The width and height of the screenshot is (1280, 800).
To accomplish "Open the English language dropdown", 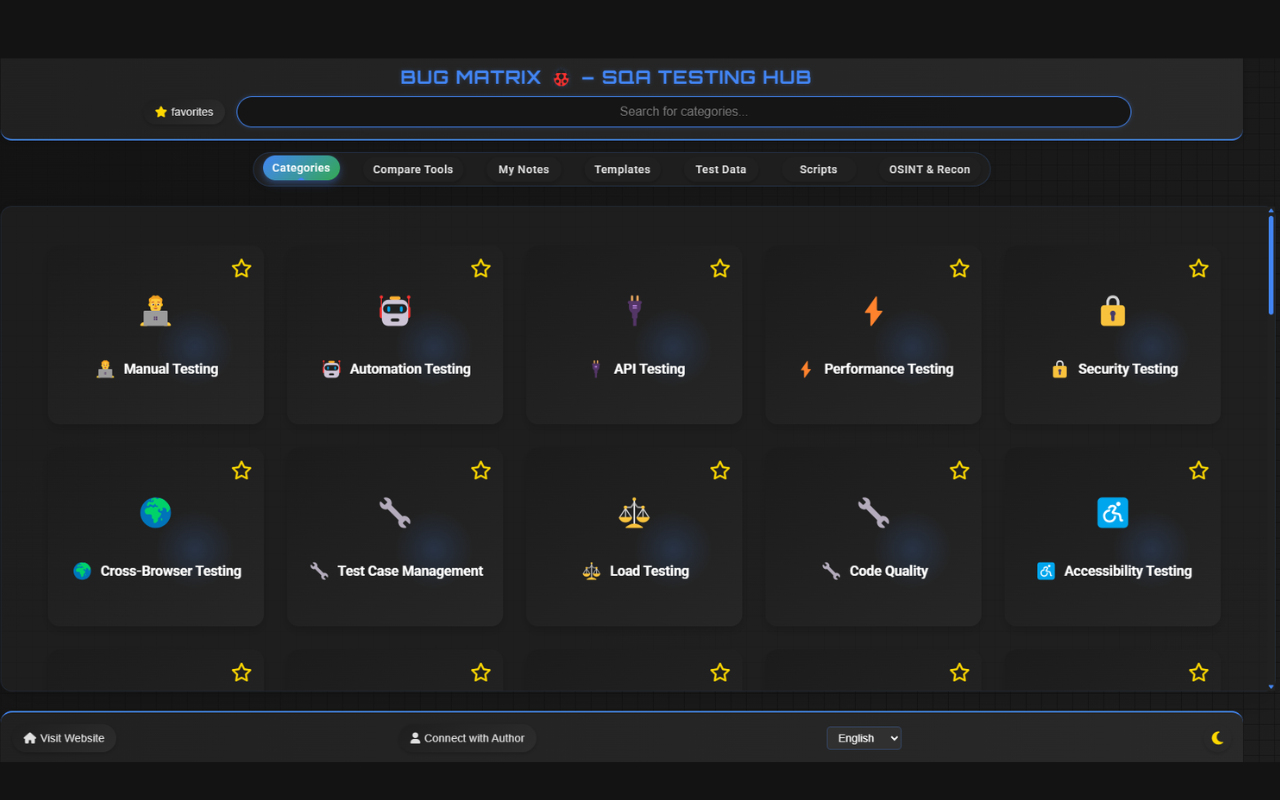I will pos(864,738).
